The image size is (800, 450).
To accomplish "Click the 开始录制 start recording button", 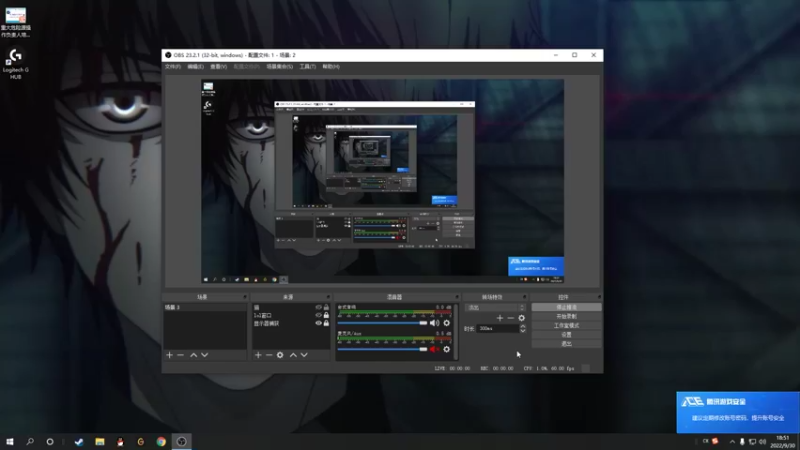I will (566, 316).
